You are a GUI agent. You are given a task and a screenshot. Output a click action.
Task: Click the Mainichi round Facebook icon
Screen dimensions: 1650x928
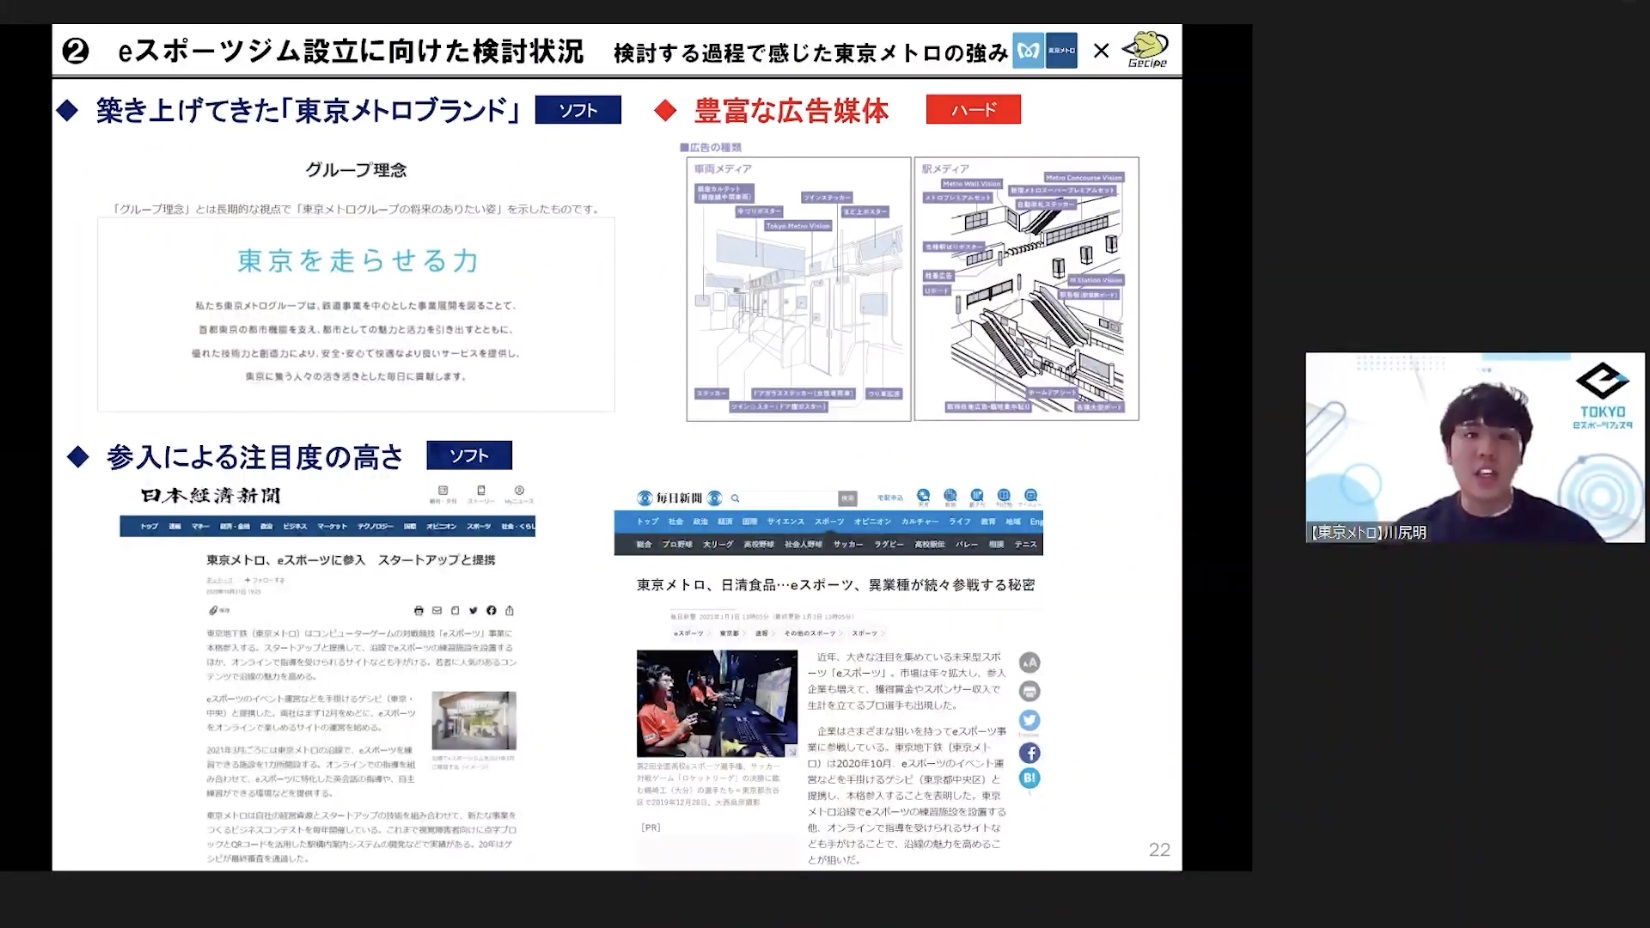1029,753
